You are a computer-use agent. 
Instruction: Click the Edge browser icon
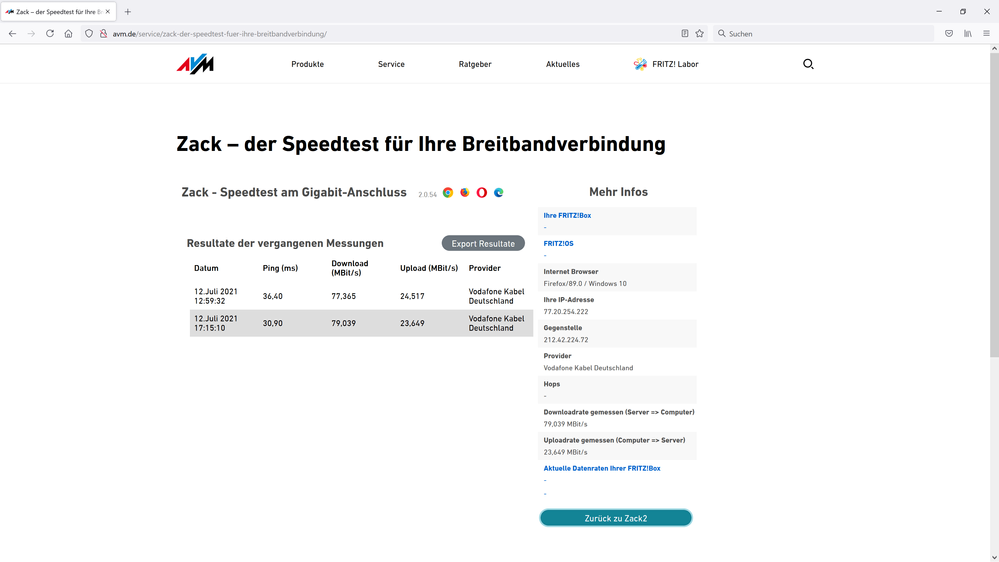click(499, 192)
